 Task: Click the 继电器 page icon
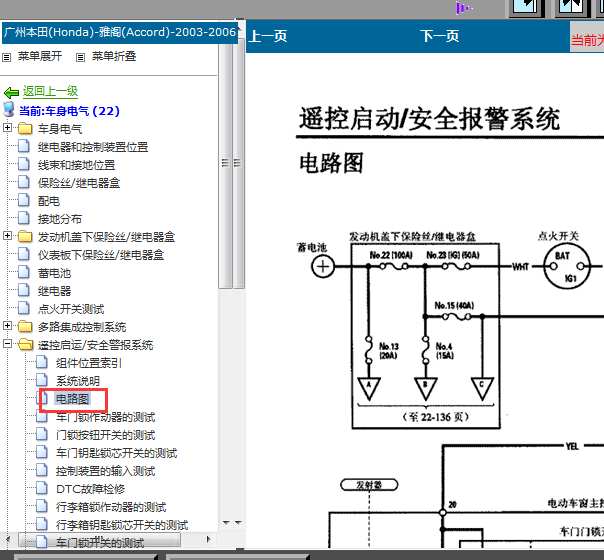[x=24, y=290]
